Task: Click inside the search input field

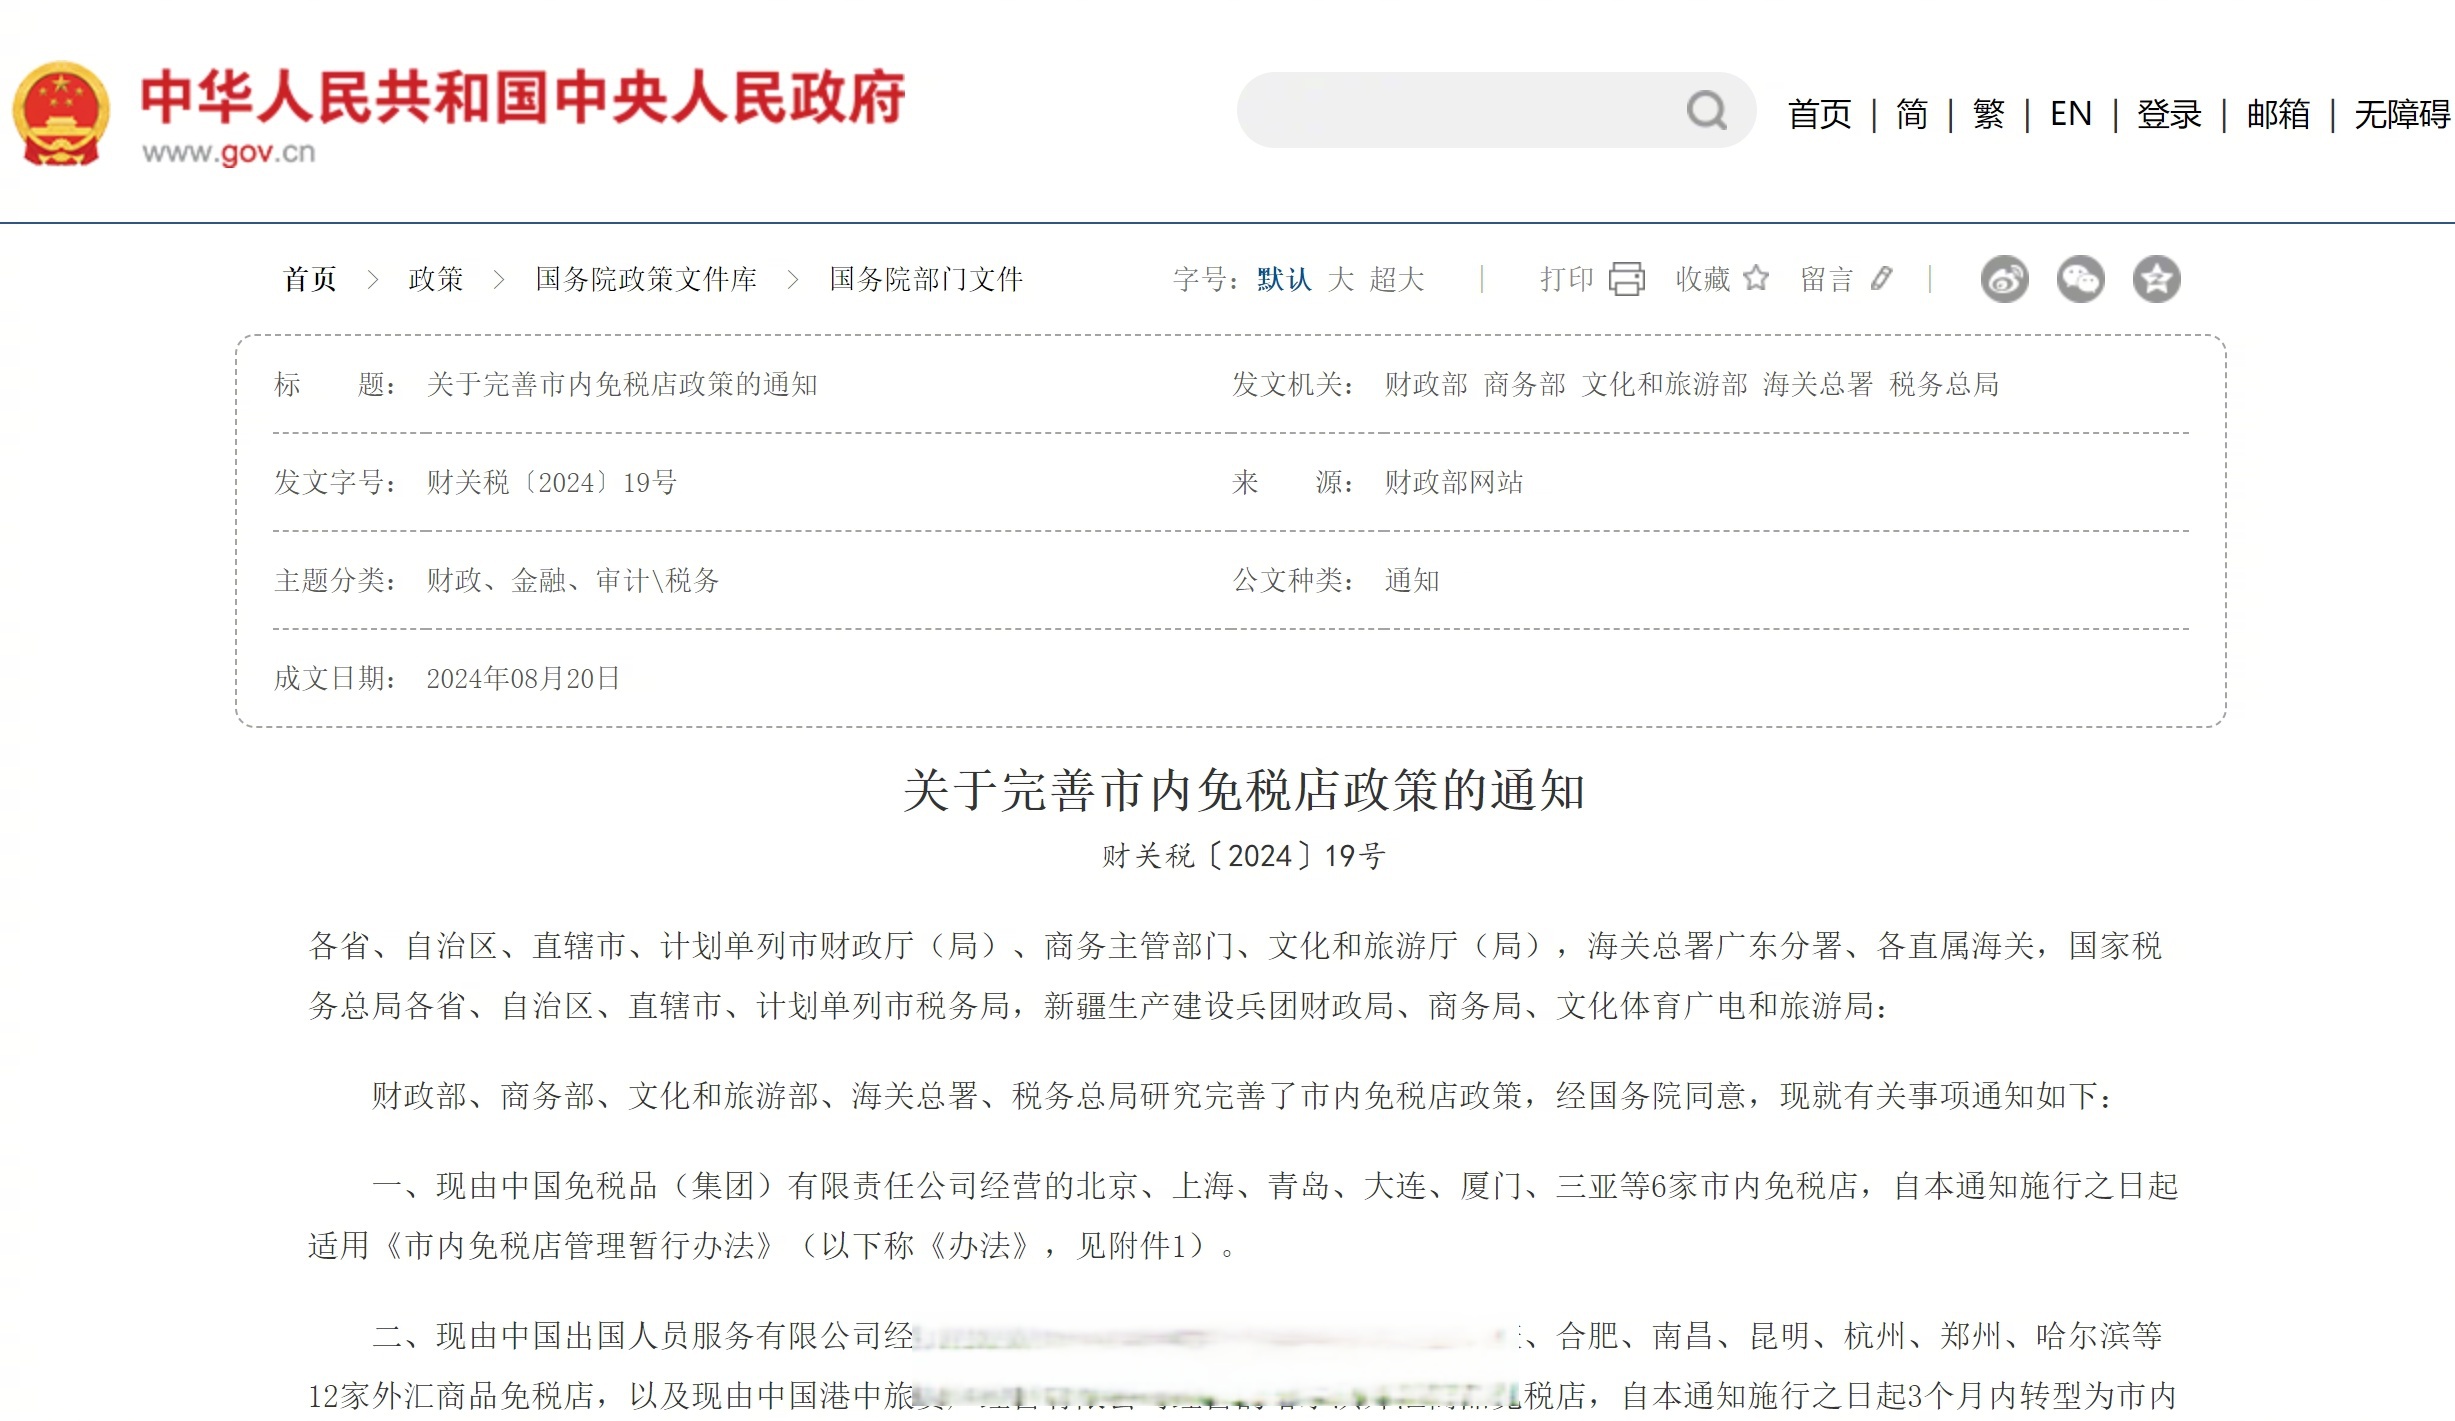Action: (x=1450, y=110)
